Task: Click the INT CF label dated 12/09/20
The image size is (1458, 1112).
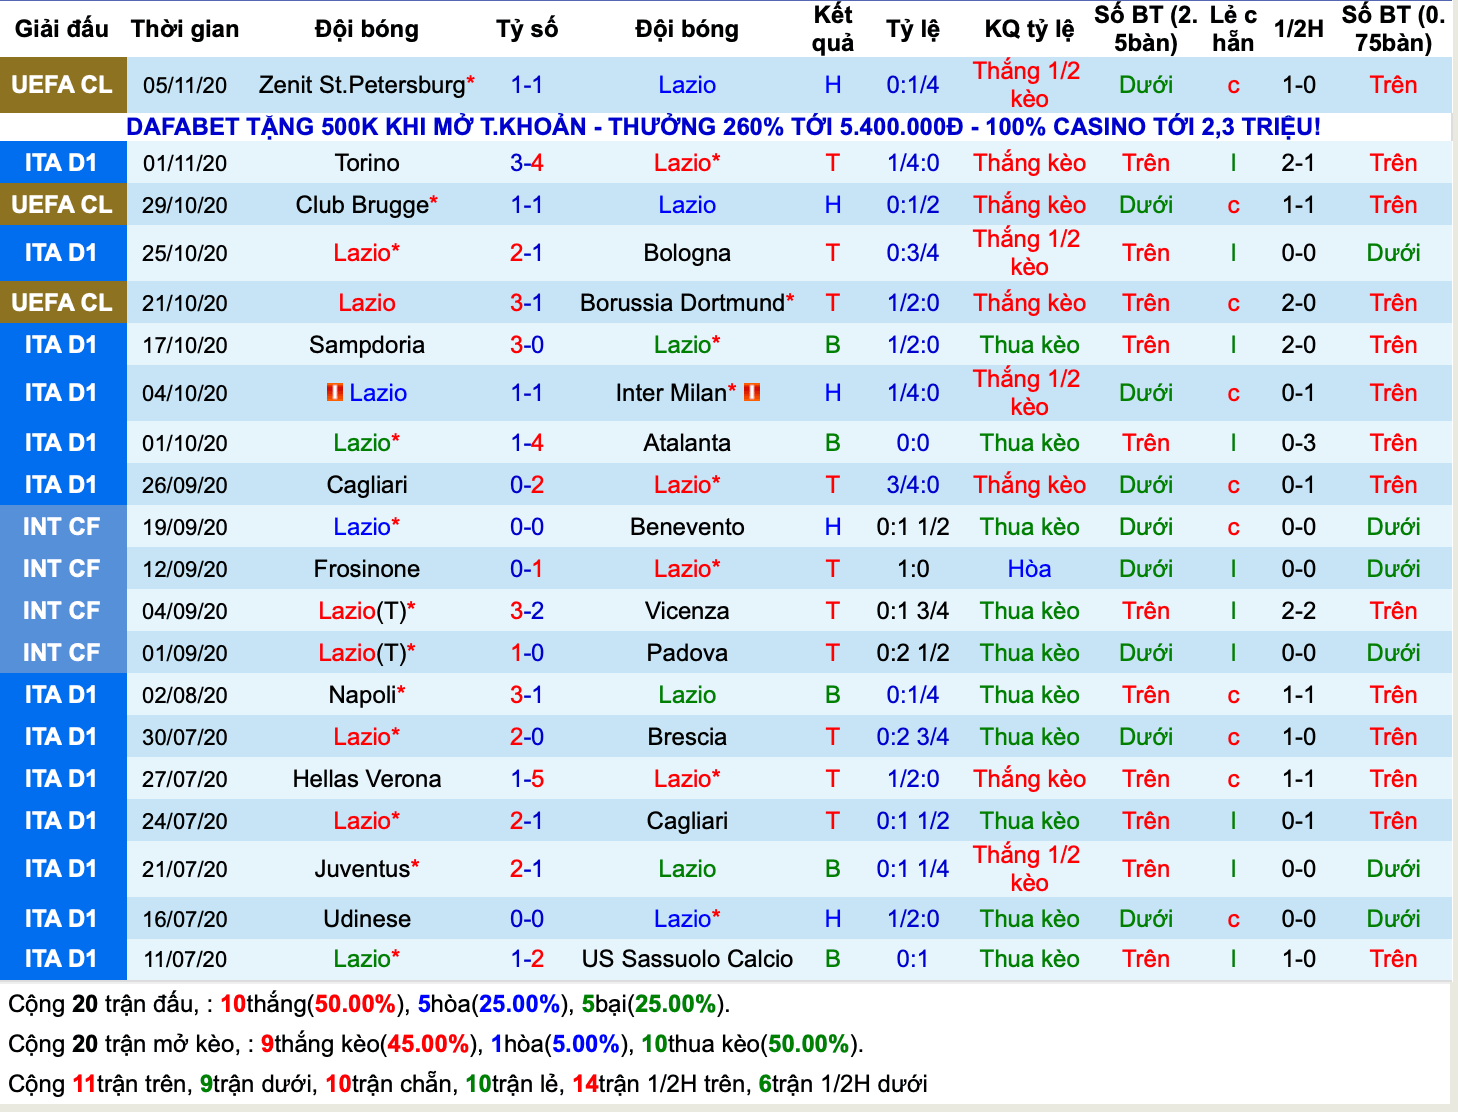Action: point(63,569)
